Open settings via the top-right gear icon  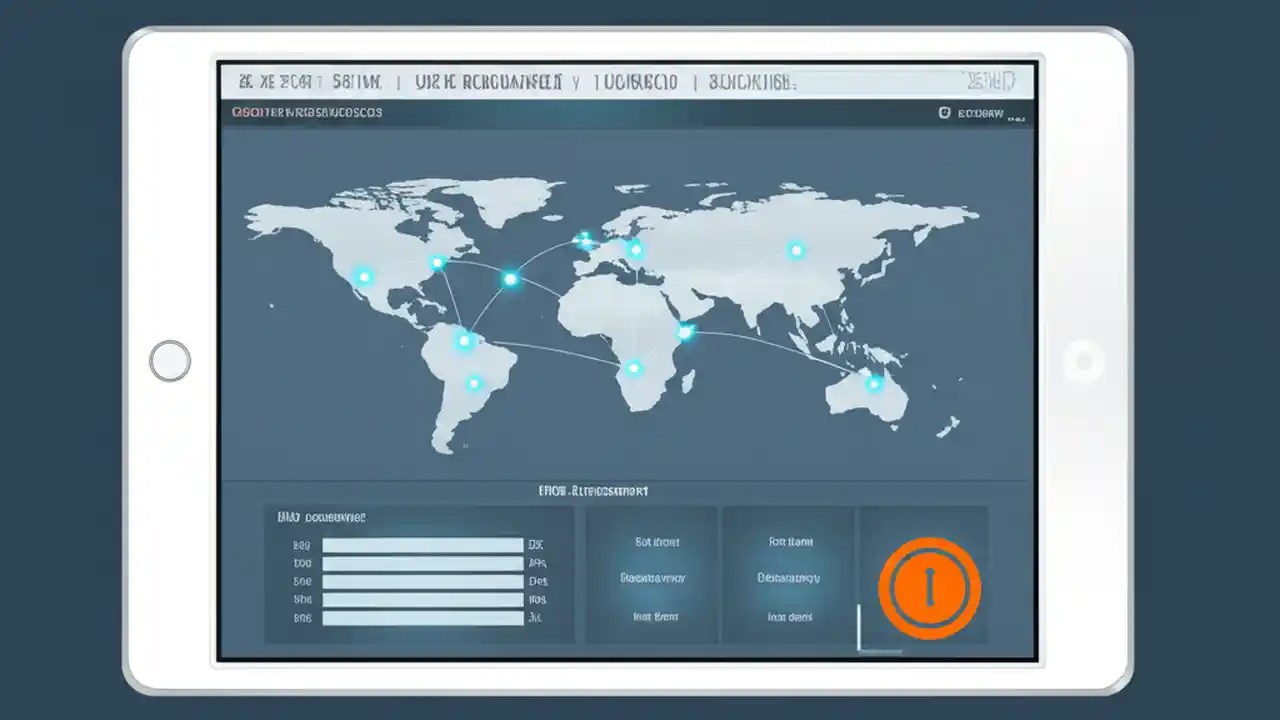945,112
